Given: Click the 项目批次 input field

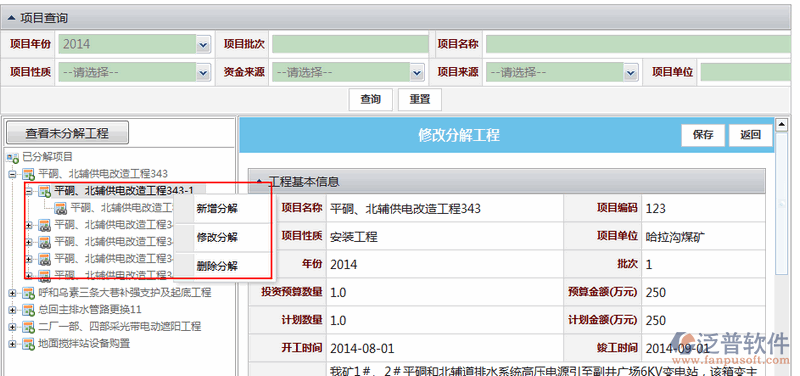Looking at the screenshot, I should (x=350, y=44).
